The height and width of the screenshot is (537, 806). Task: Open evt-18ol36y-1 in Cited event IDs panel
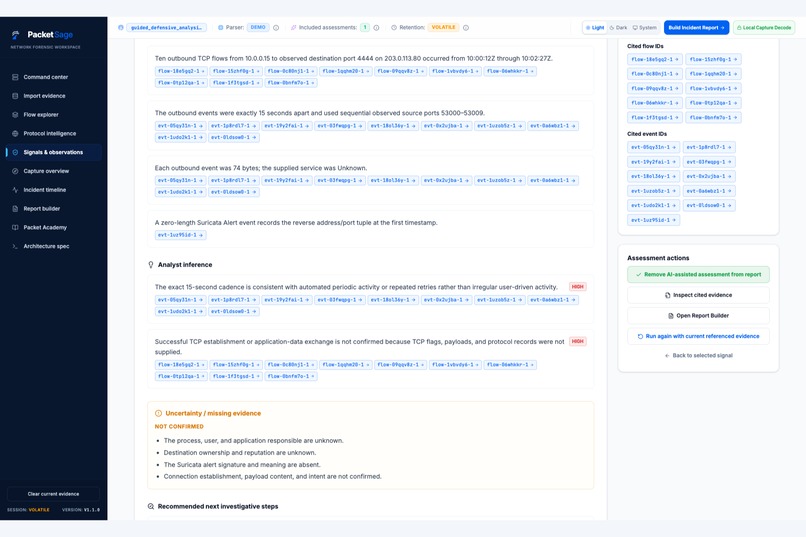click(653, 176)
